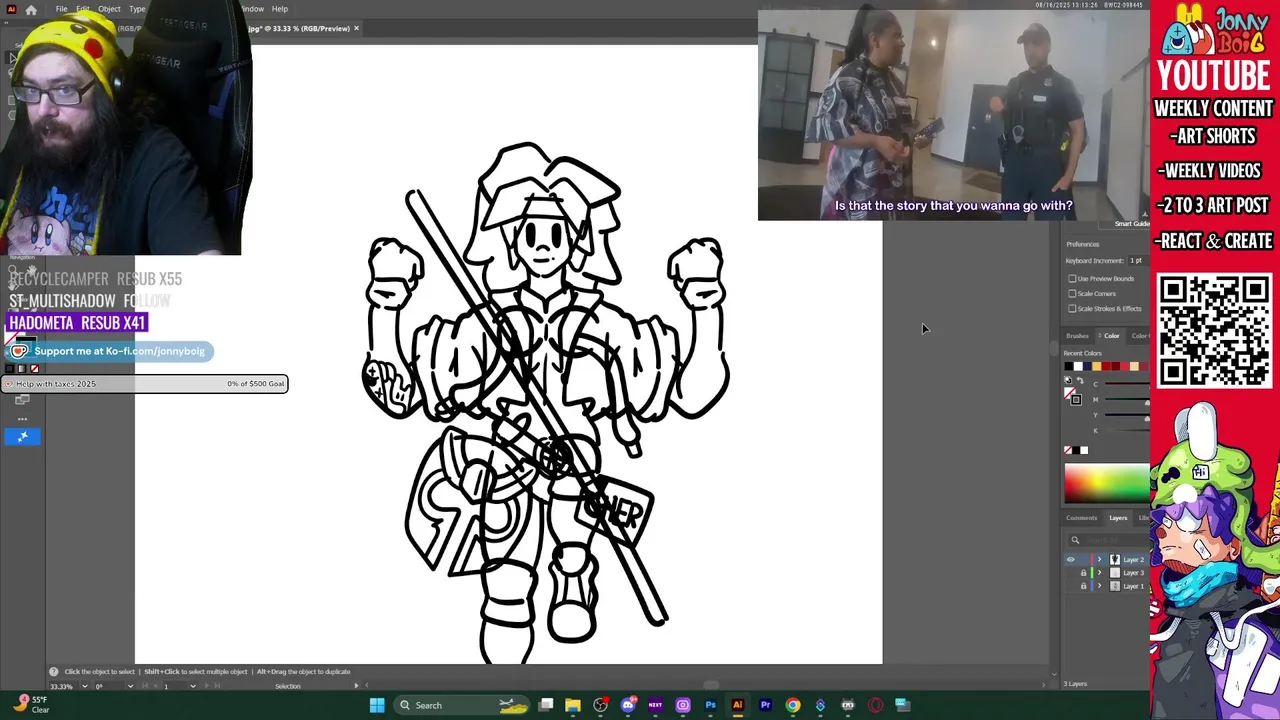
Task: Open the Illustrator Home screen icon
Action: tap(31, 9)
